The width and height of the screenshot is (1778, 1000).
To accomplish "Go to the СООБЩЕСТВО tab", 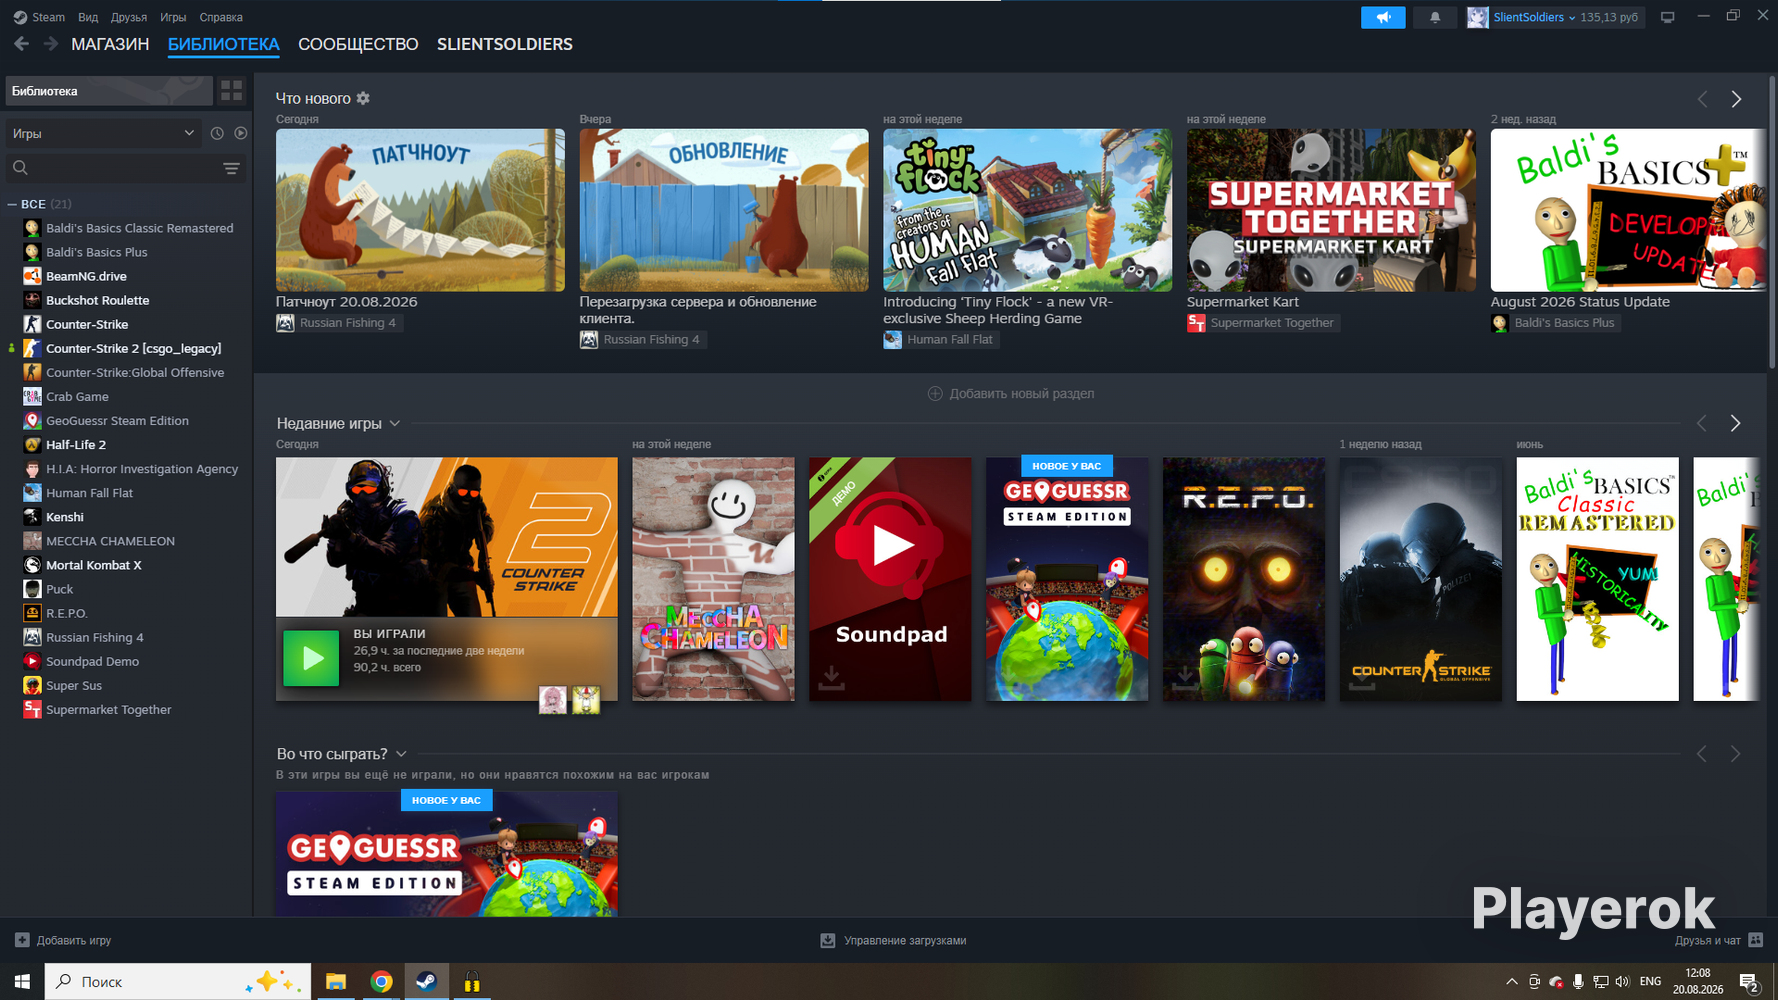I will click(x=358, y=44).
